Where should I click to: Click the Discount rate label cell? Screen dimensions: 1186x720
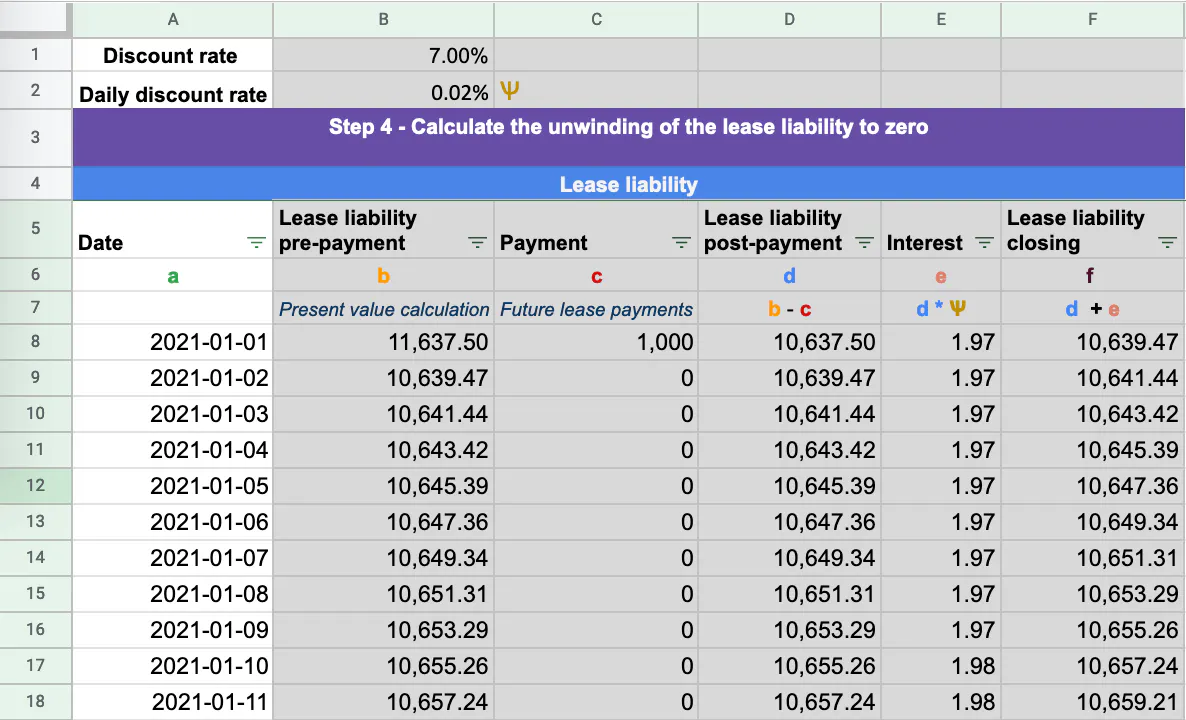(172, 55)
